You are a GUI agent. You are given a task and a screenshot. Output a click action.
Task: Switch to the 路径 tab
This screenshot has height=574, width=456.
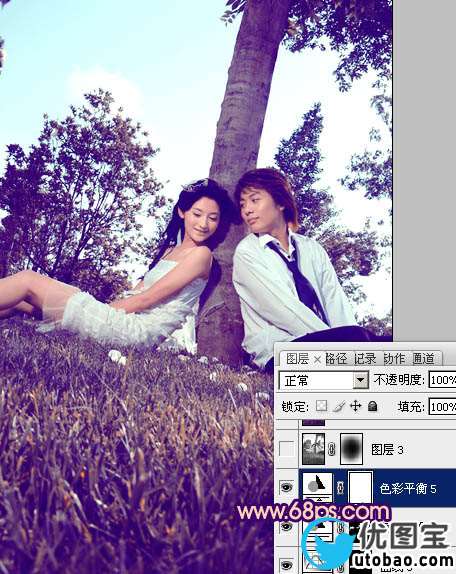click(x=336, y=359)
